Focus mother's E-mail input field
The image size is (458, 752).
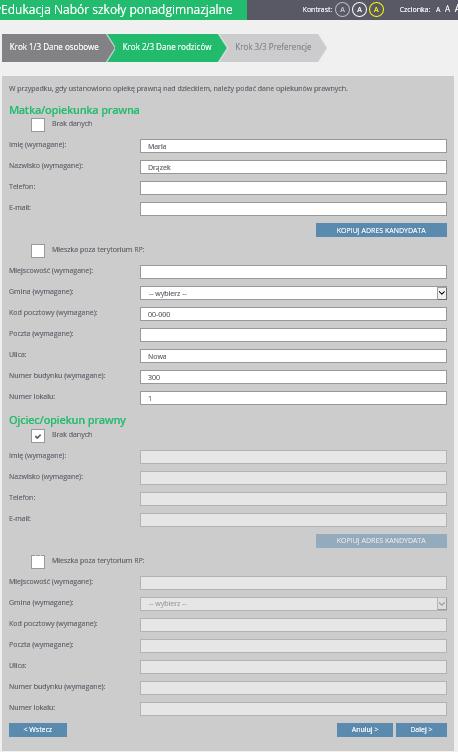293,209
